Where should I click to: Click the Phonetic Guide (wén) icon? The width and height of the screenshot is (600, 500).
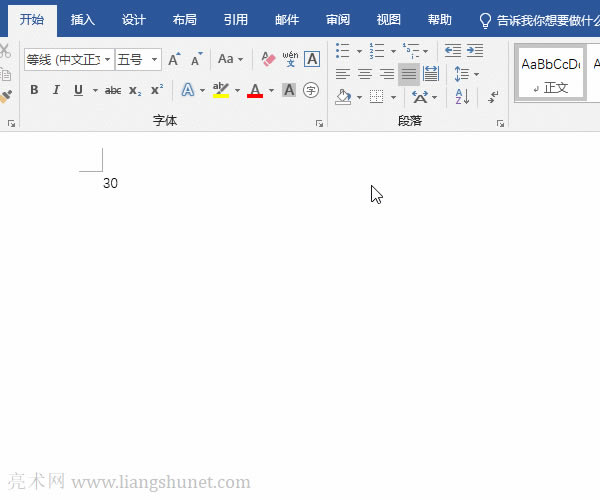(x=290, y=59)
